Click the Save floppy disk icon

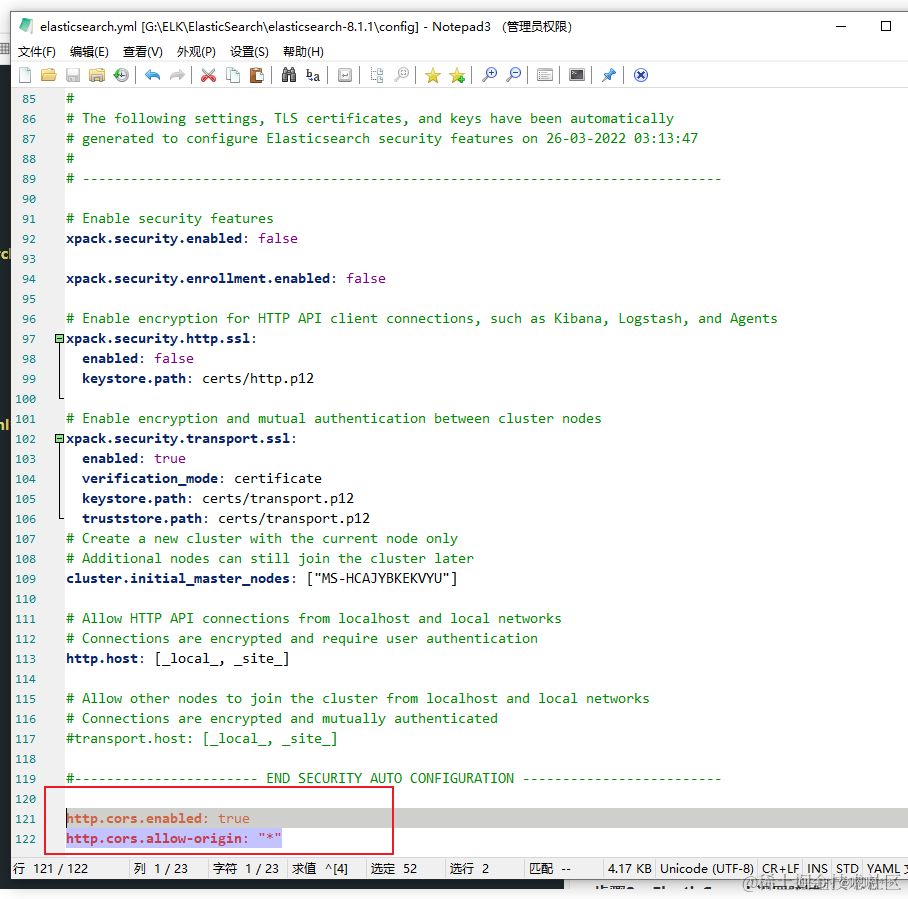[x=72, y=75]
